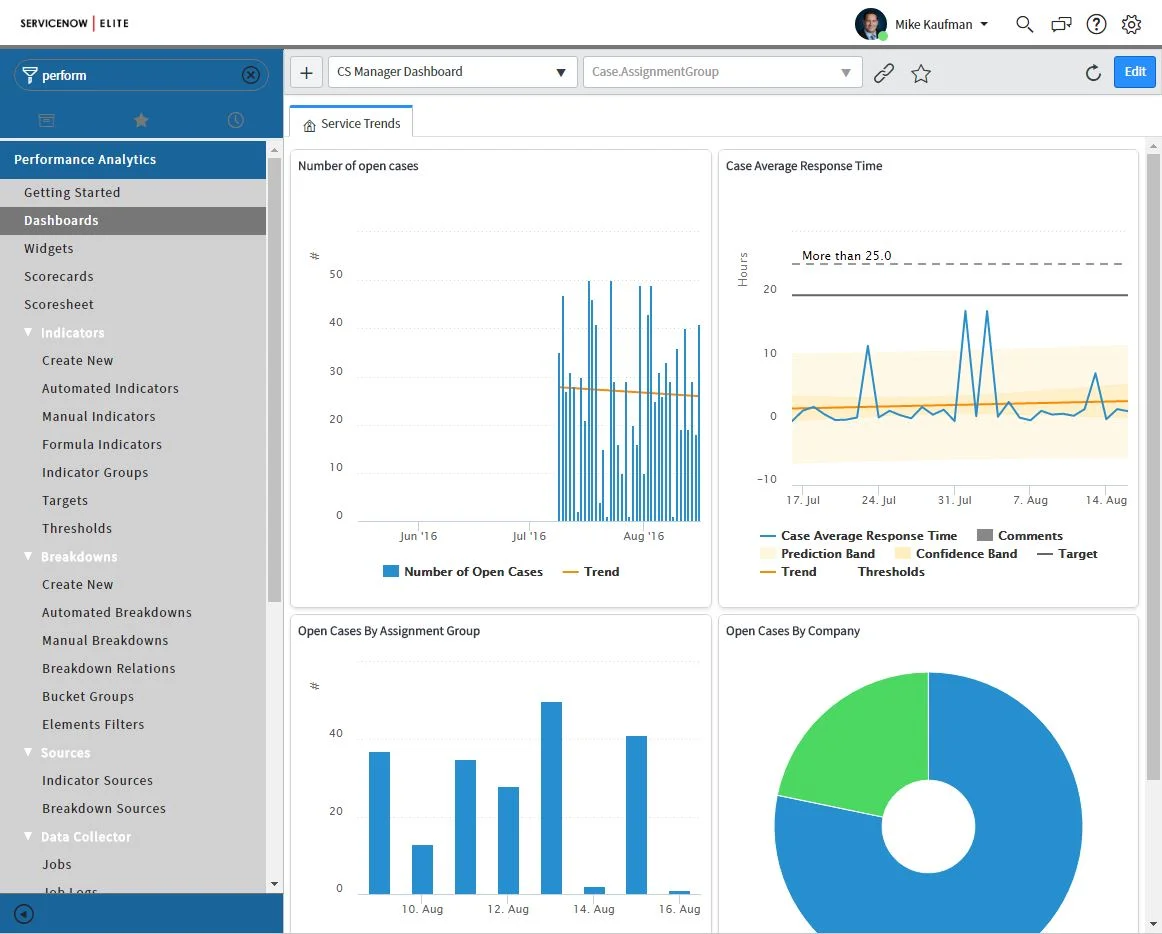
Task: Collapse the Indicators section
Action: [27, 332]
